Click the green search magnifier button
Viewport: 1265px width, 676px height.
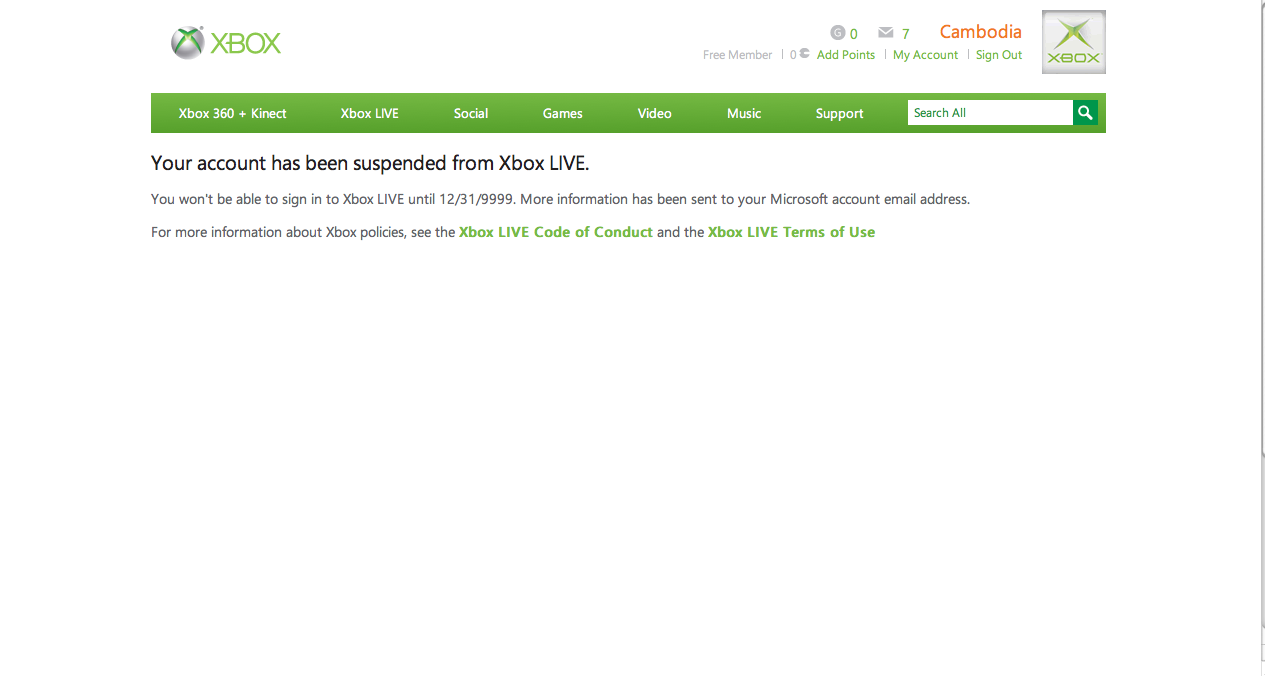coord(1085,113)
